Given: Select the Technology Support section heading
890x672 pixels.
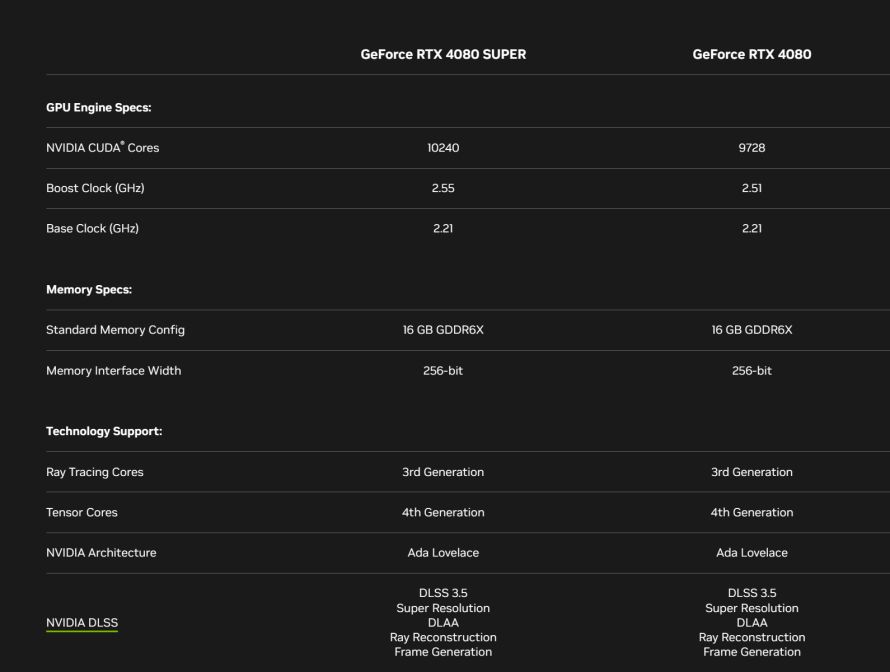Looking at the screenshot, I should pyautogui.click(x=104, y=432).
